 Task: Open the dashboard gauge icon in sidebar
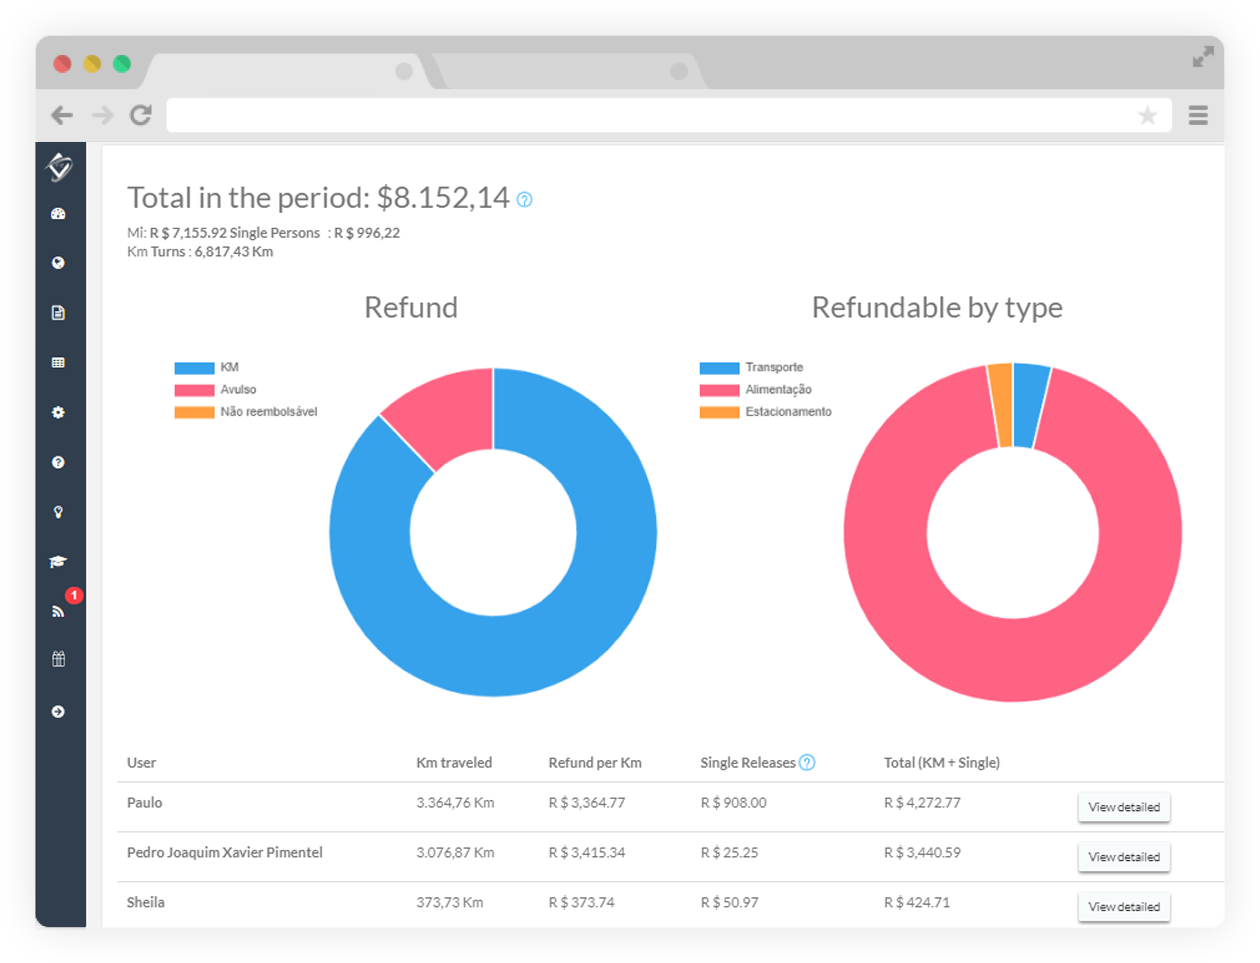58,213
